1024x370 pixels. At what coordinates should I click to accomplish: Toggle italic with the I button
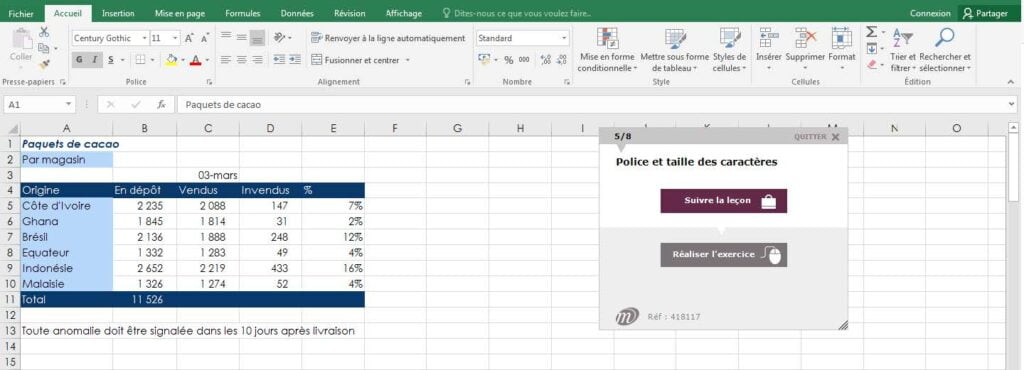[95, 59]
